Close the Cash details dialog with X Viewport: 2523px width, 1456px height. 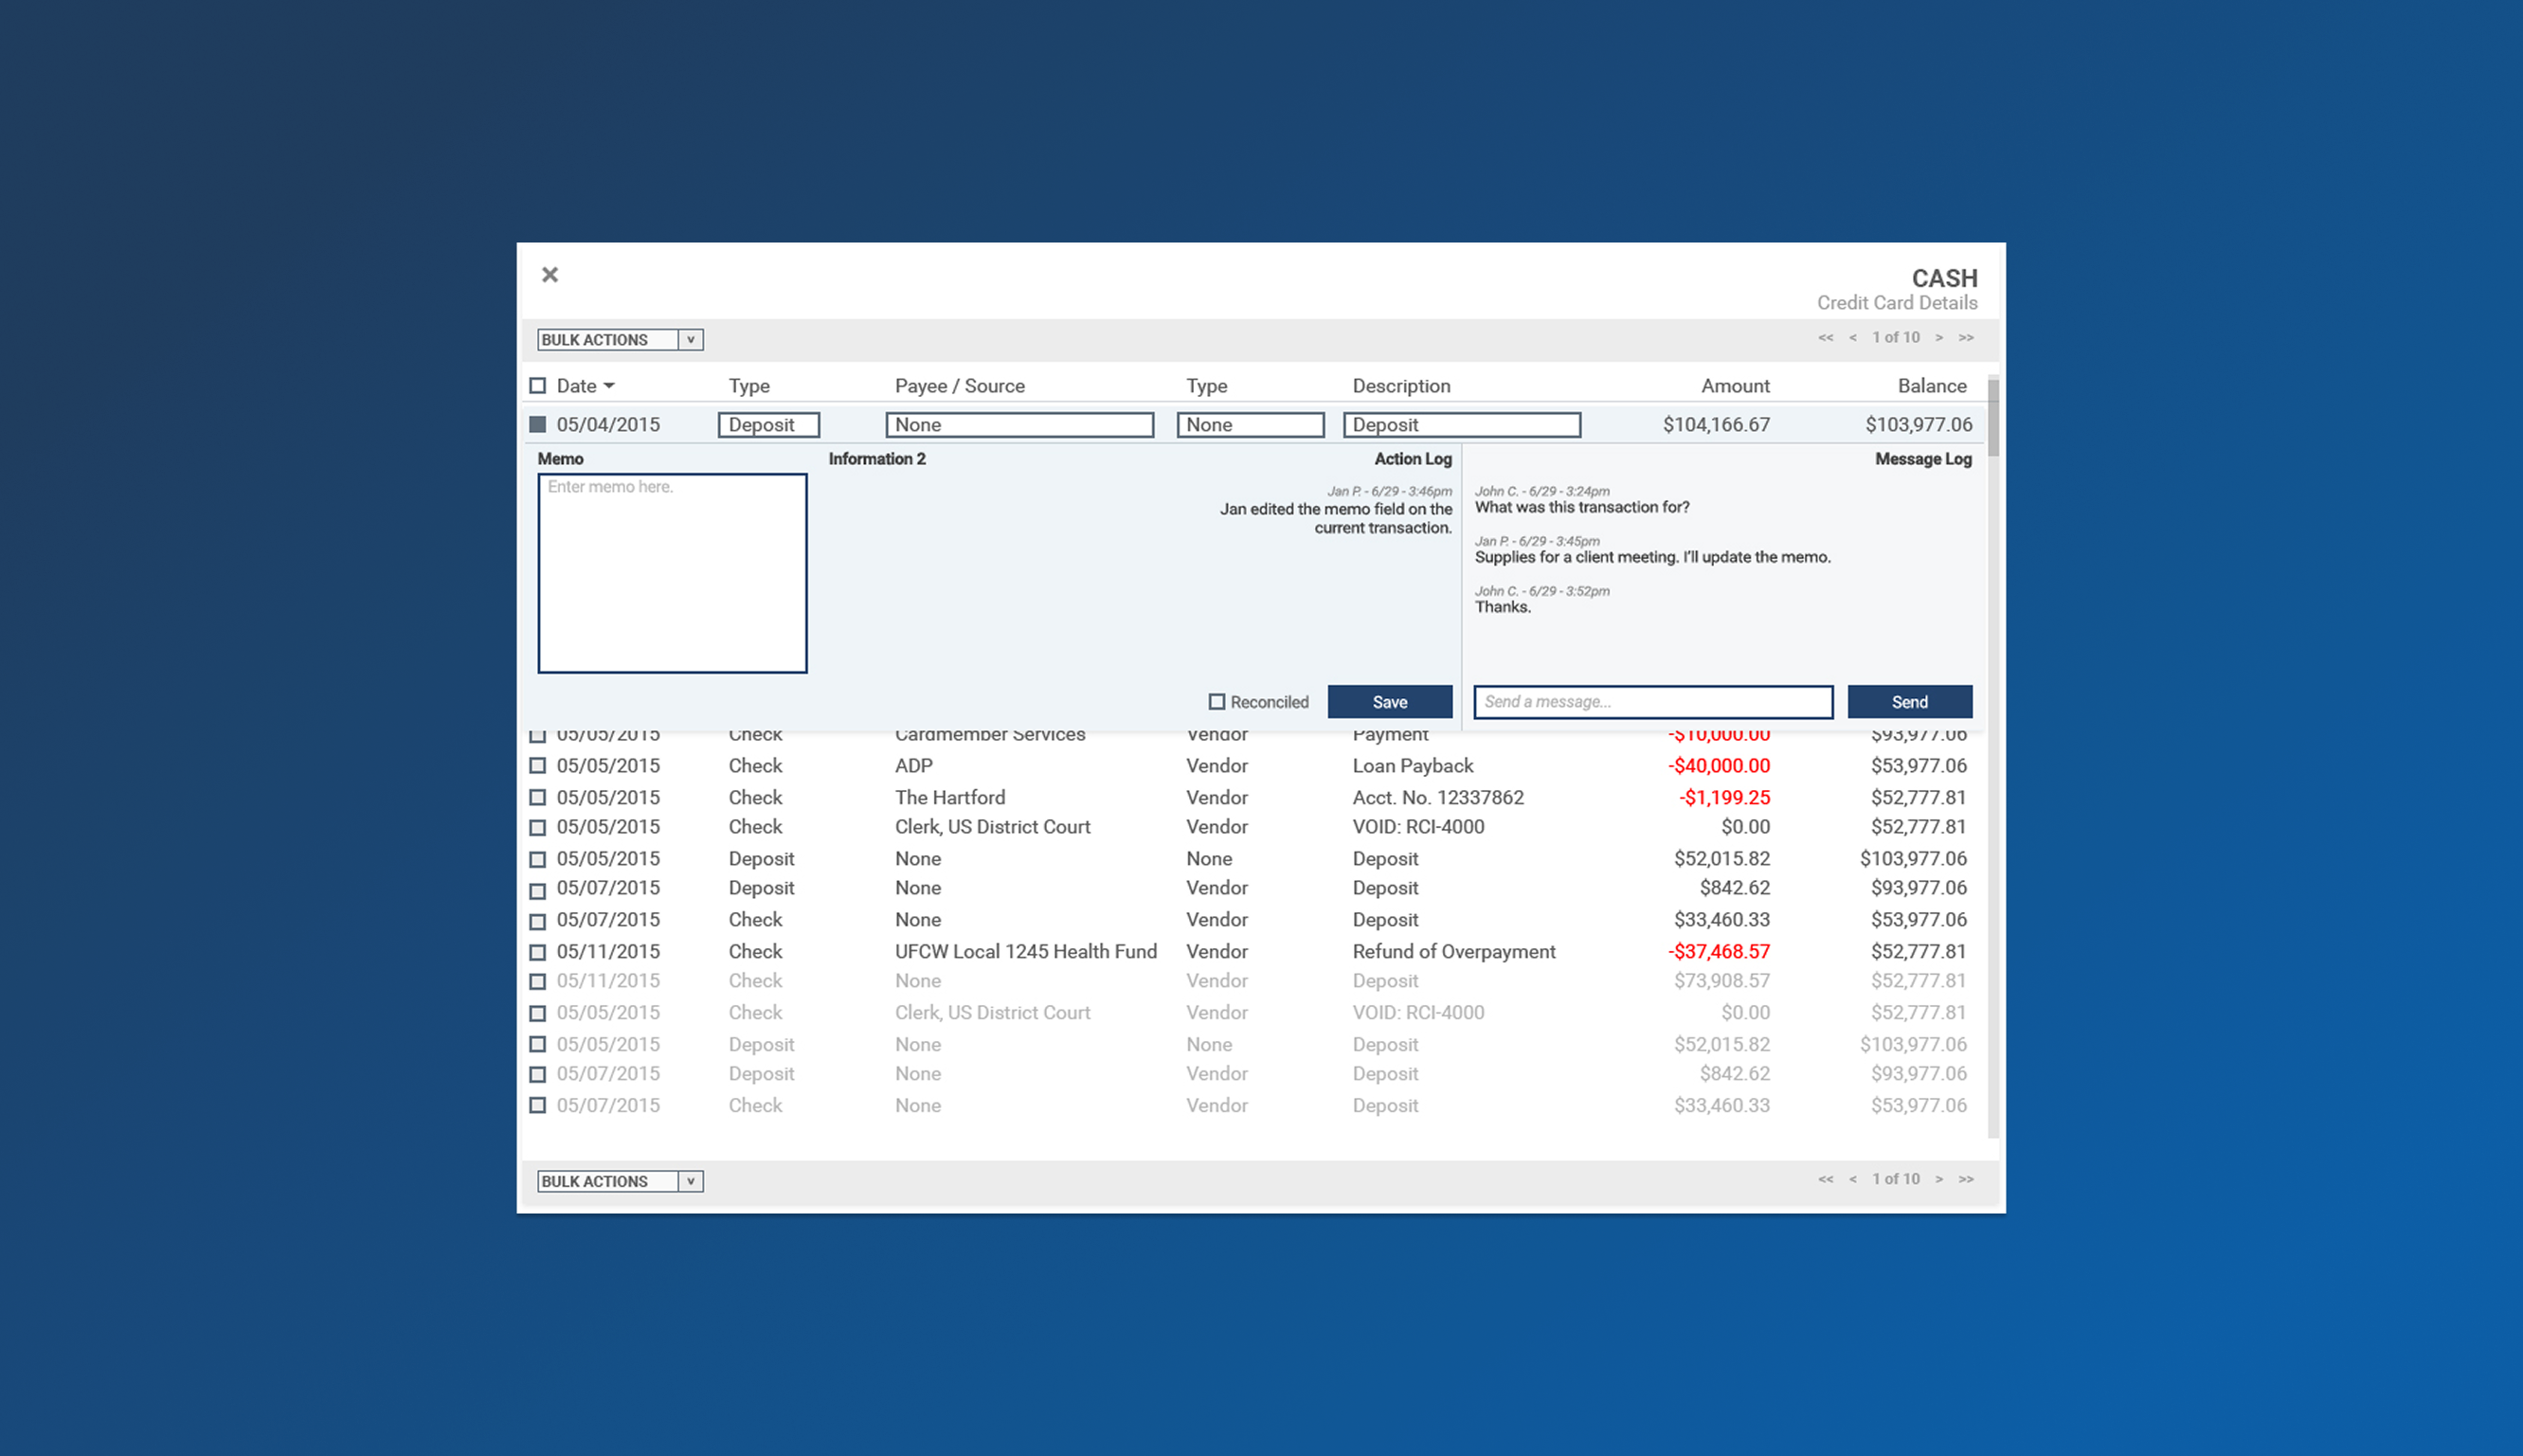549,275
